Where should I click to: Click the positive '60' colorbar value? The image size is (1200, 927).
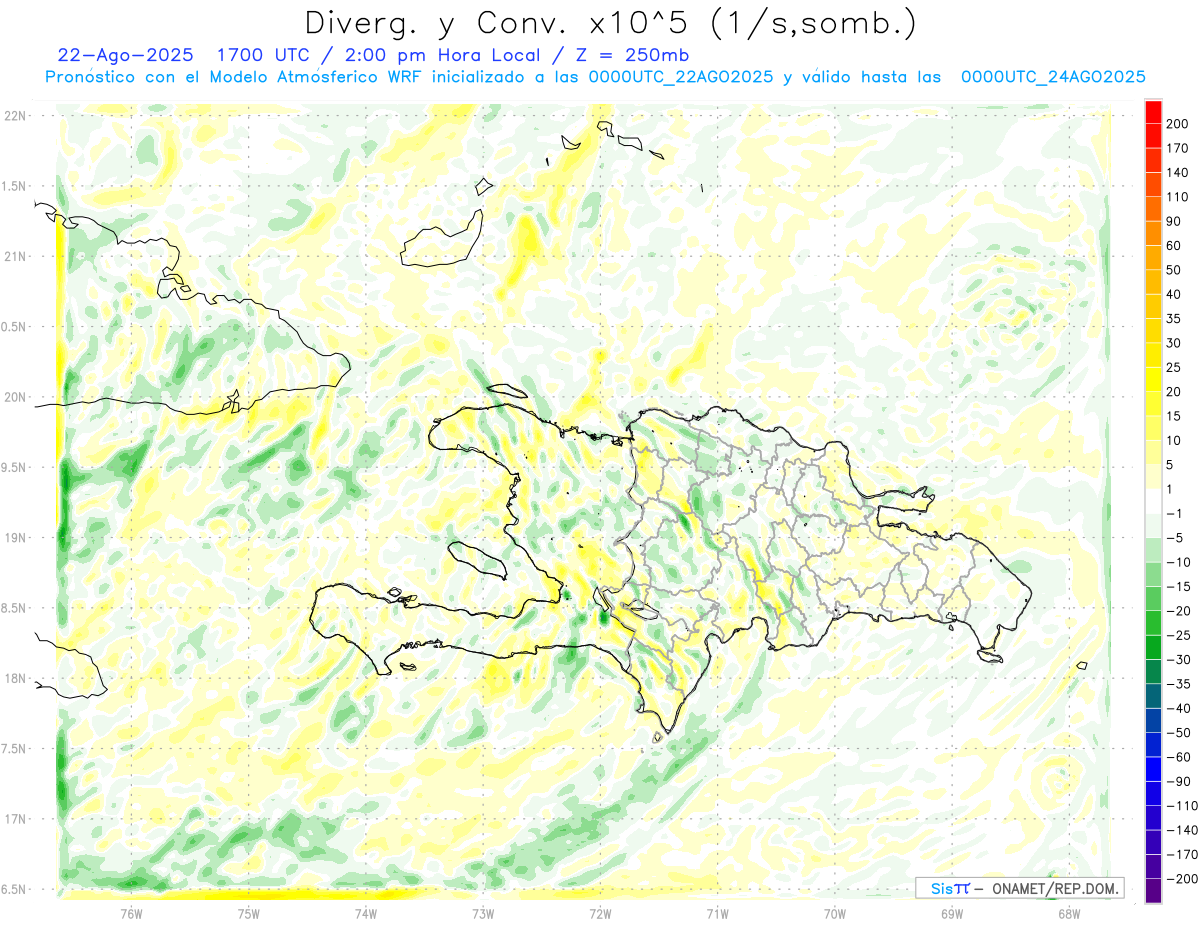(x=1175, y=246)
